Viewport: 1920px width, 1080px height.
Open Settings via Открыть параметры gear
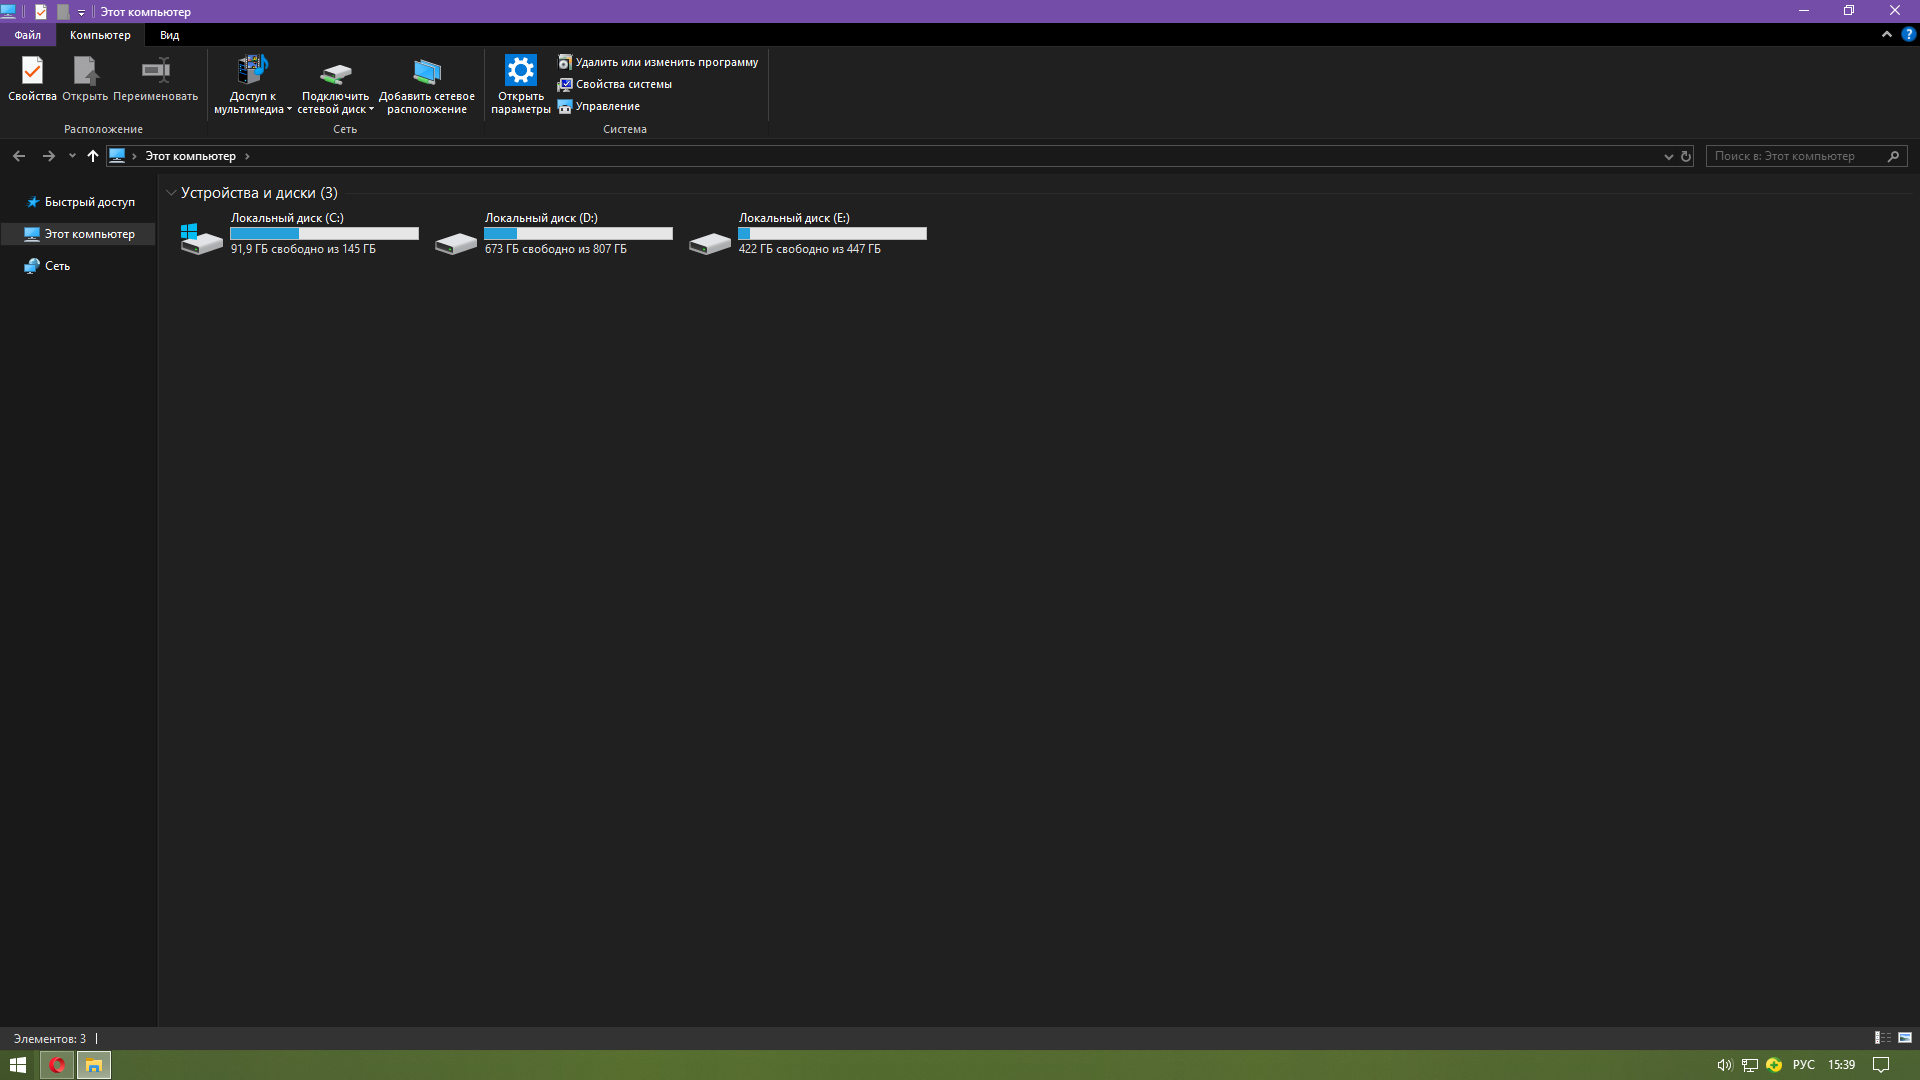(x=521, y=85)
